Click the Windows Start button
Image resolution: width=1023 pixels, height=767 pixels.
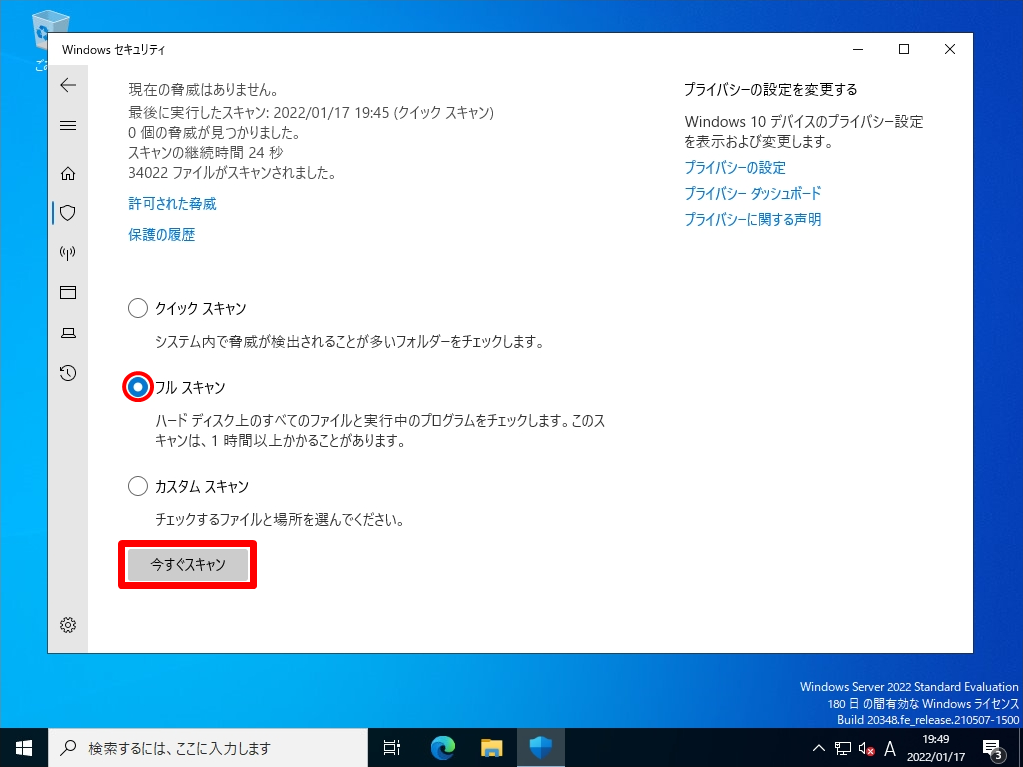23,747
